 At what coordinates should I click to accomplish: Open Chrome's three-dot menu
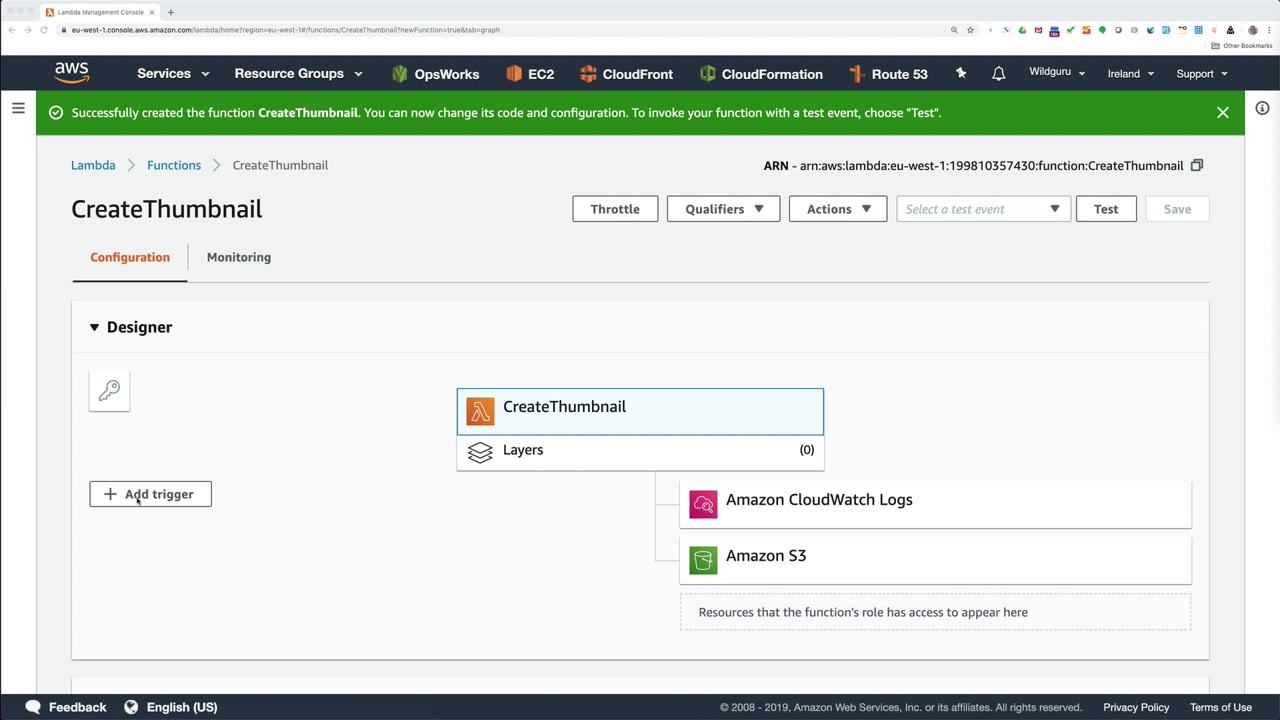coord(1267,30)
